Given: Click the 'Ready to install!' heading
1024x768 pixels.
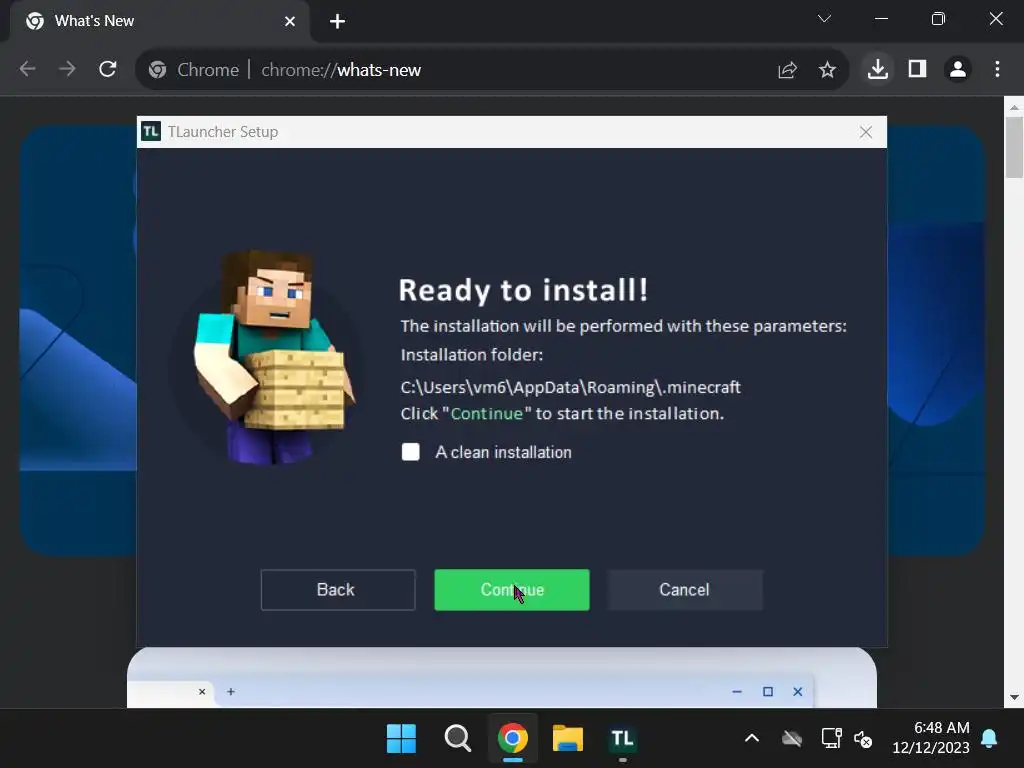Looking at the screenshot, I should point(523,290).
